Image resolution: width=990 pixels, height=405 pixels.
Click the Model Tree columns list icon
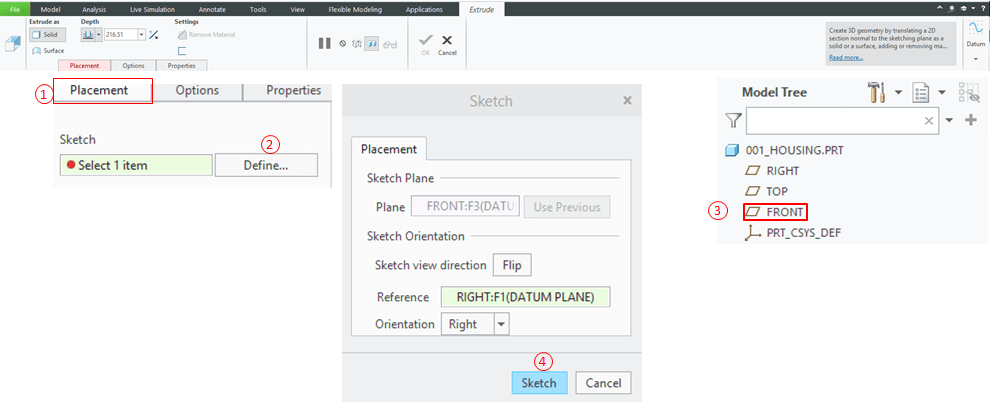pyautogui.click(x=921, y=93)
